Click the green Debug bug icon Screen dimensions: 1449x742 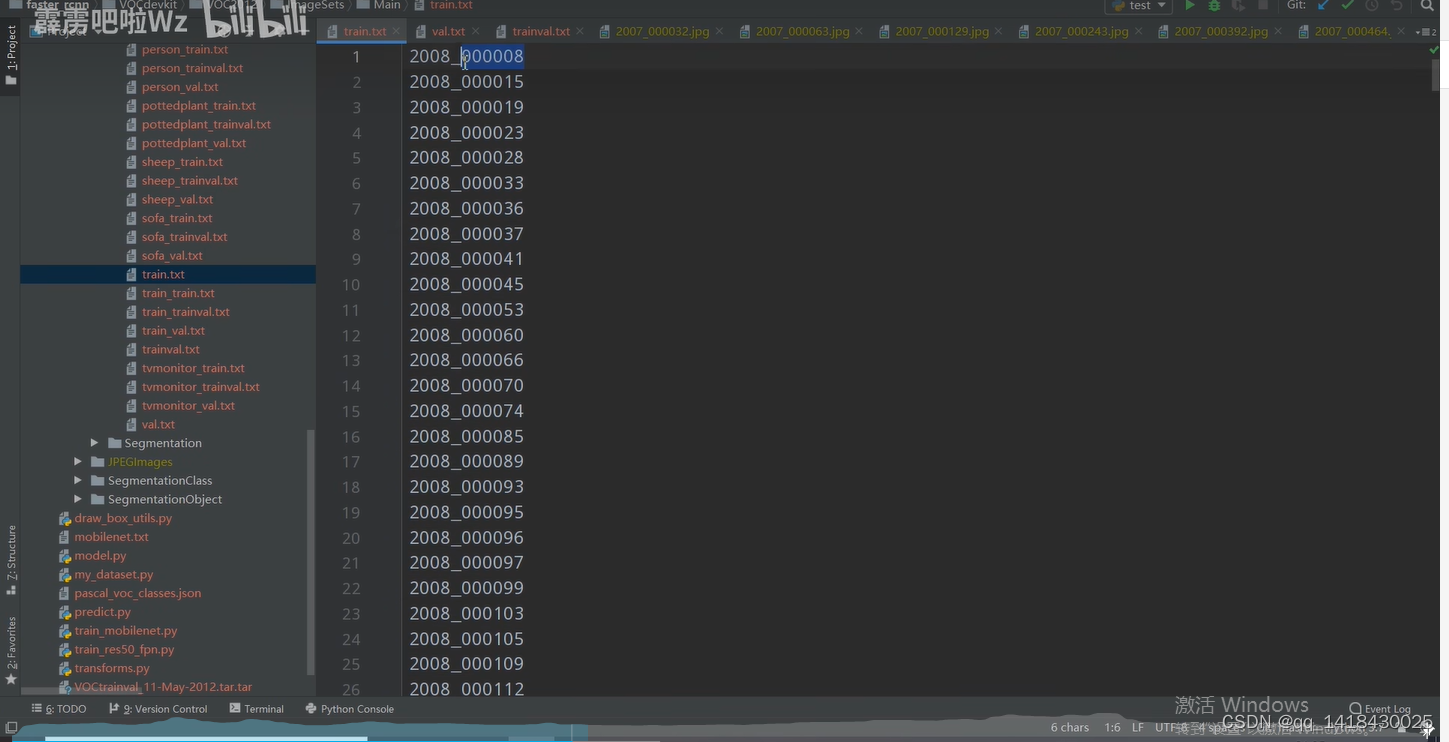1214,6
